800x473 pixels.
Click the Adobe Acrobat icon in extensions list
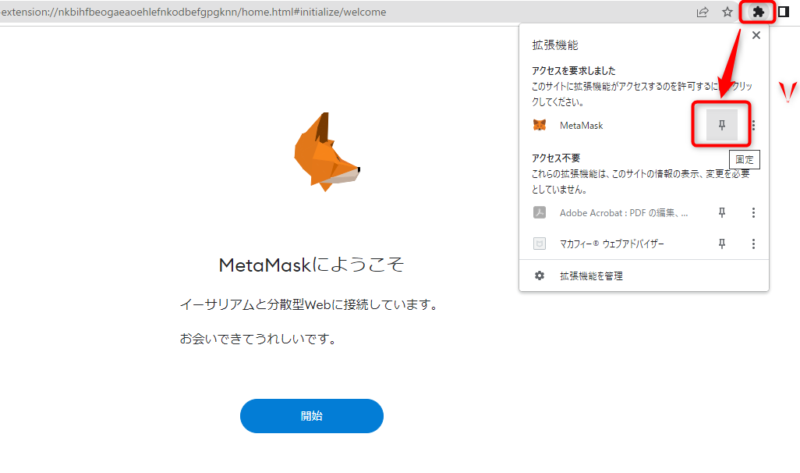coord(539,213)
